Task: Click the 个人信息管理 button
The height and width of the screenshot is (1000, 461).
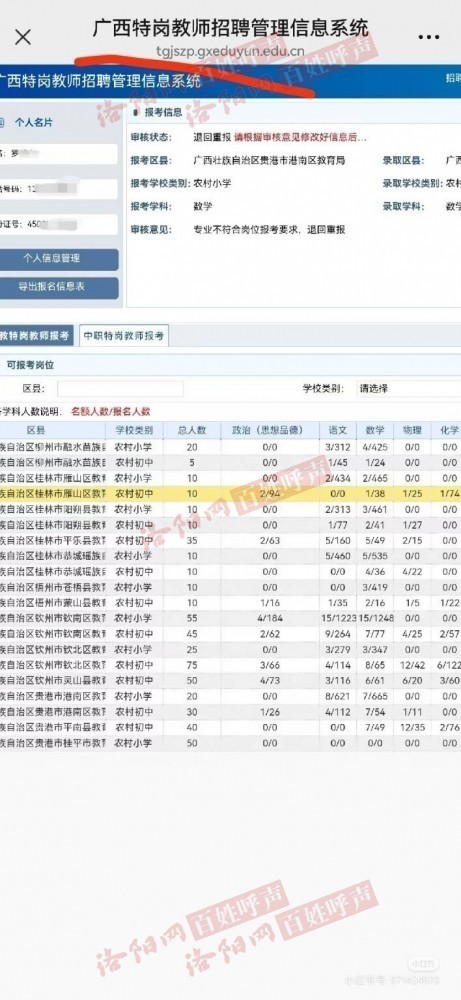Action: [59, 259]
